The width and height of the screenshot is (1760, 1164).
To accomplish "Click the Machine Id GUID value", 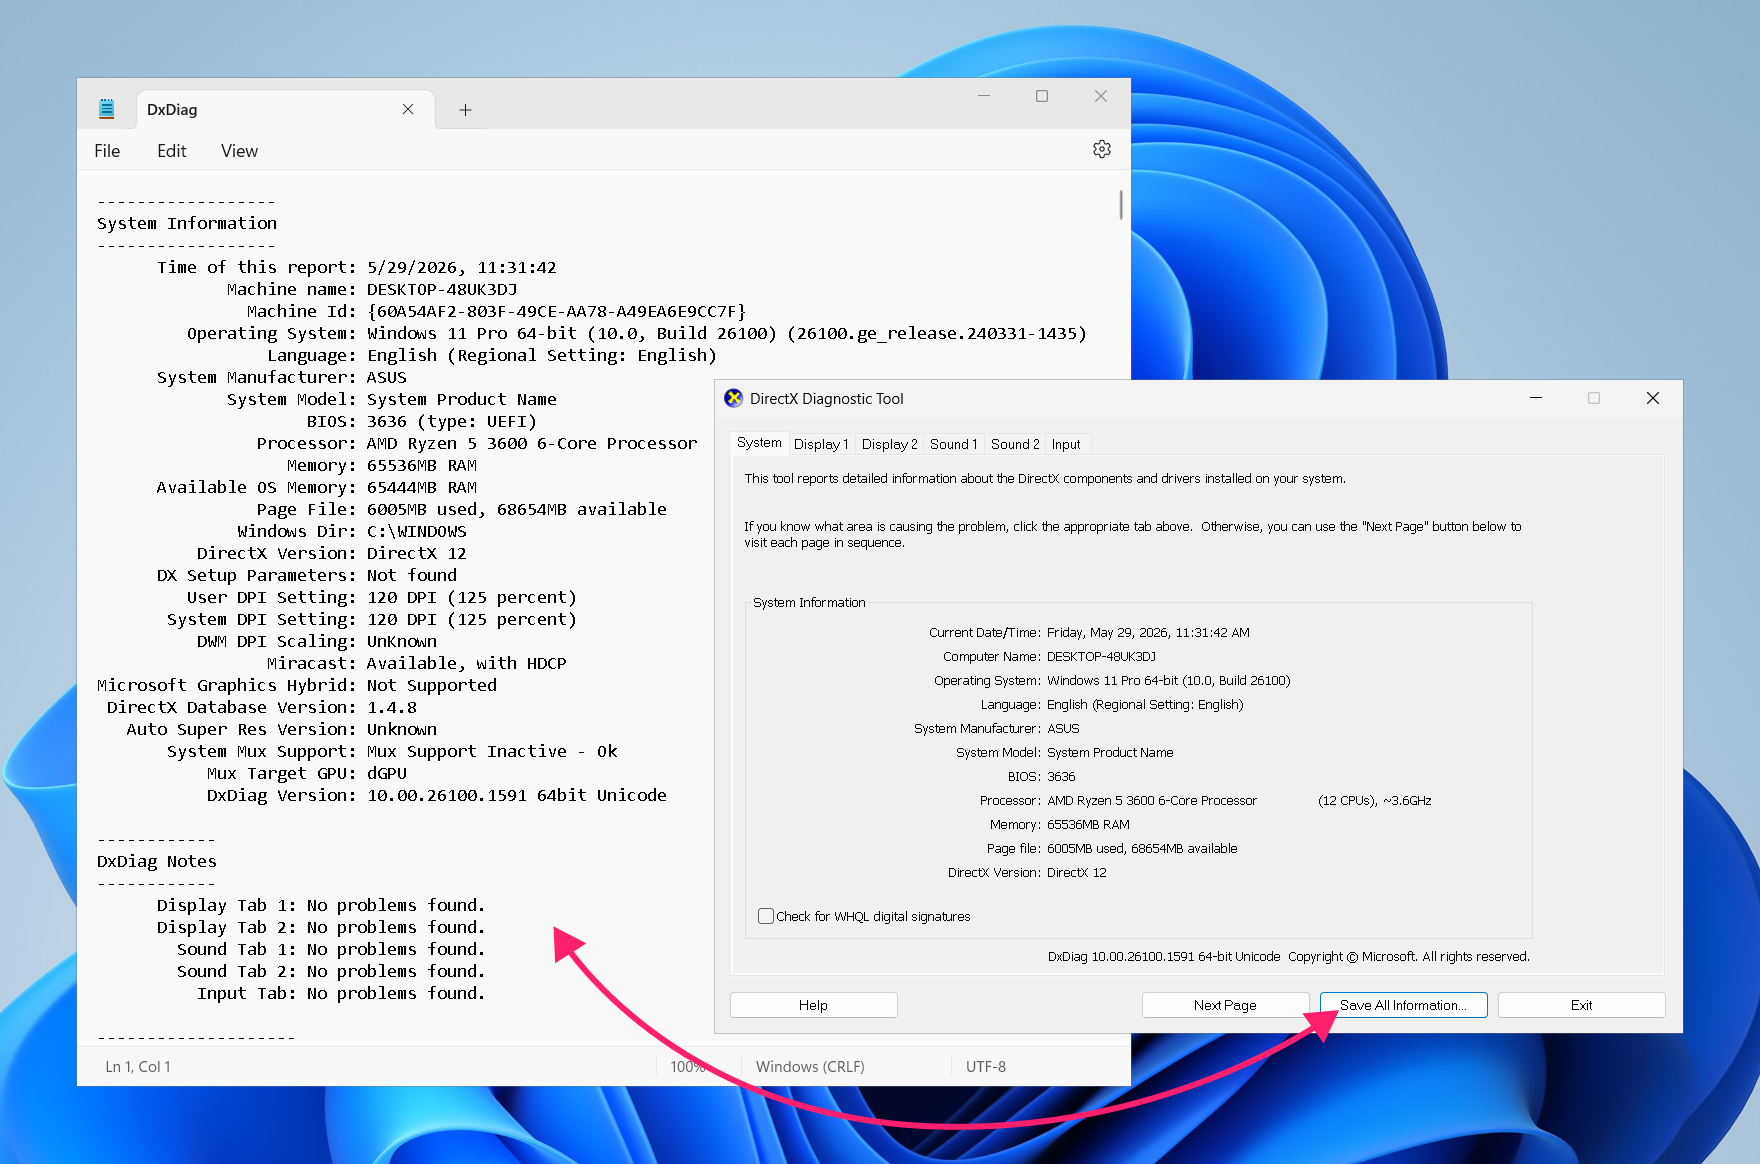I will pos(557,311).
